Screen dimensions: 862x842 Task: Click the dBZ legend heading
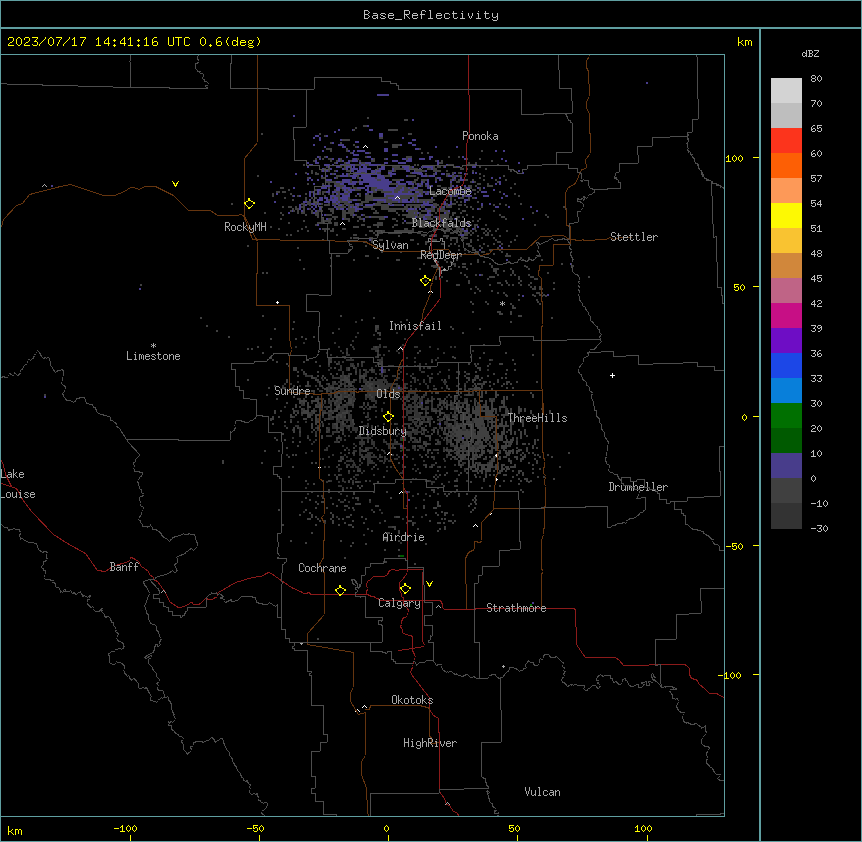(810, 53)
